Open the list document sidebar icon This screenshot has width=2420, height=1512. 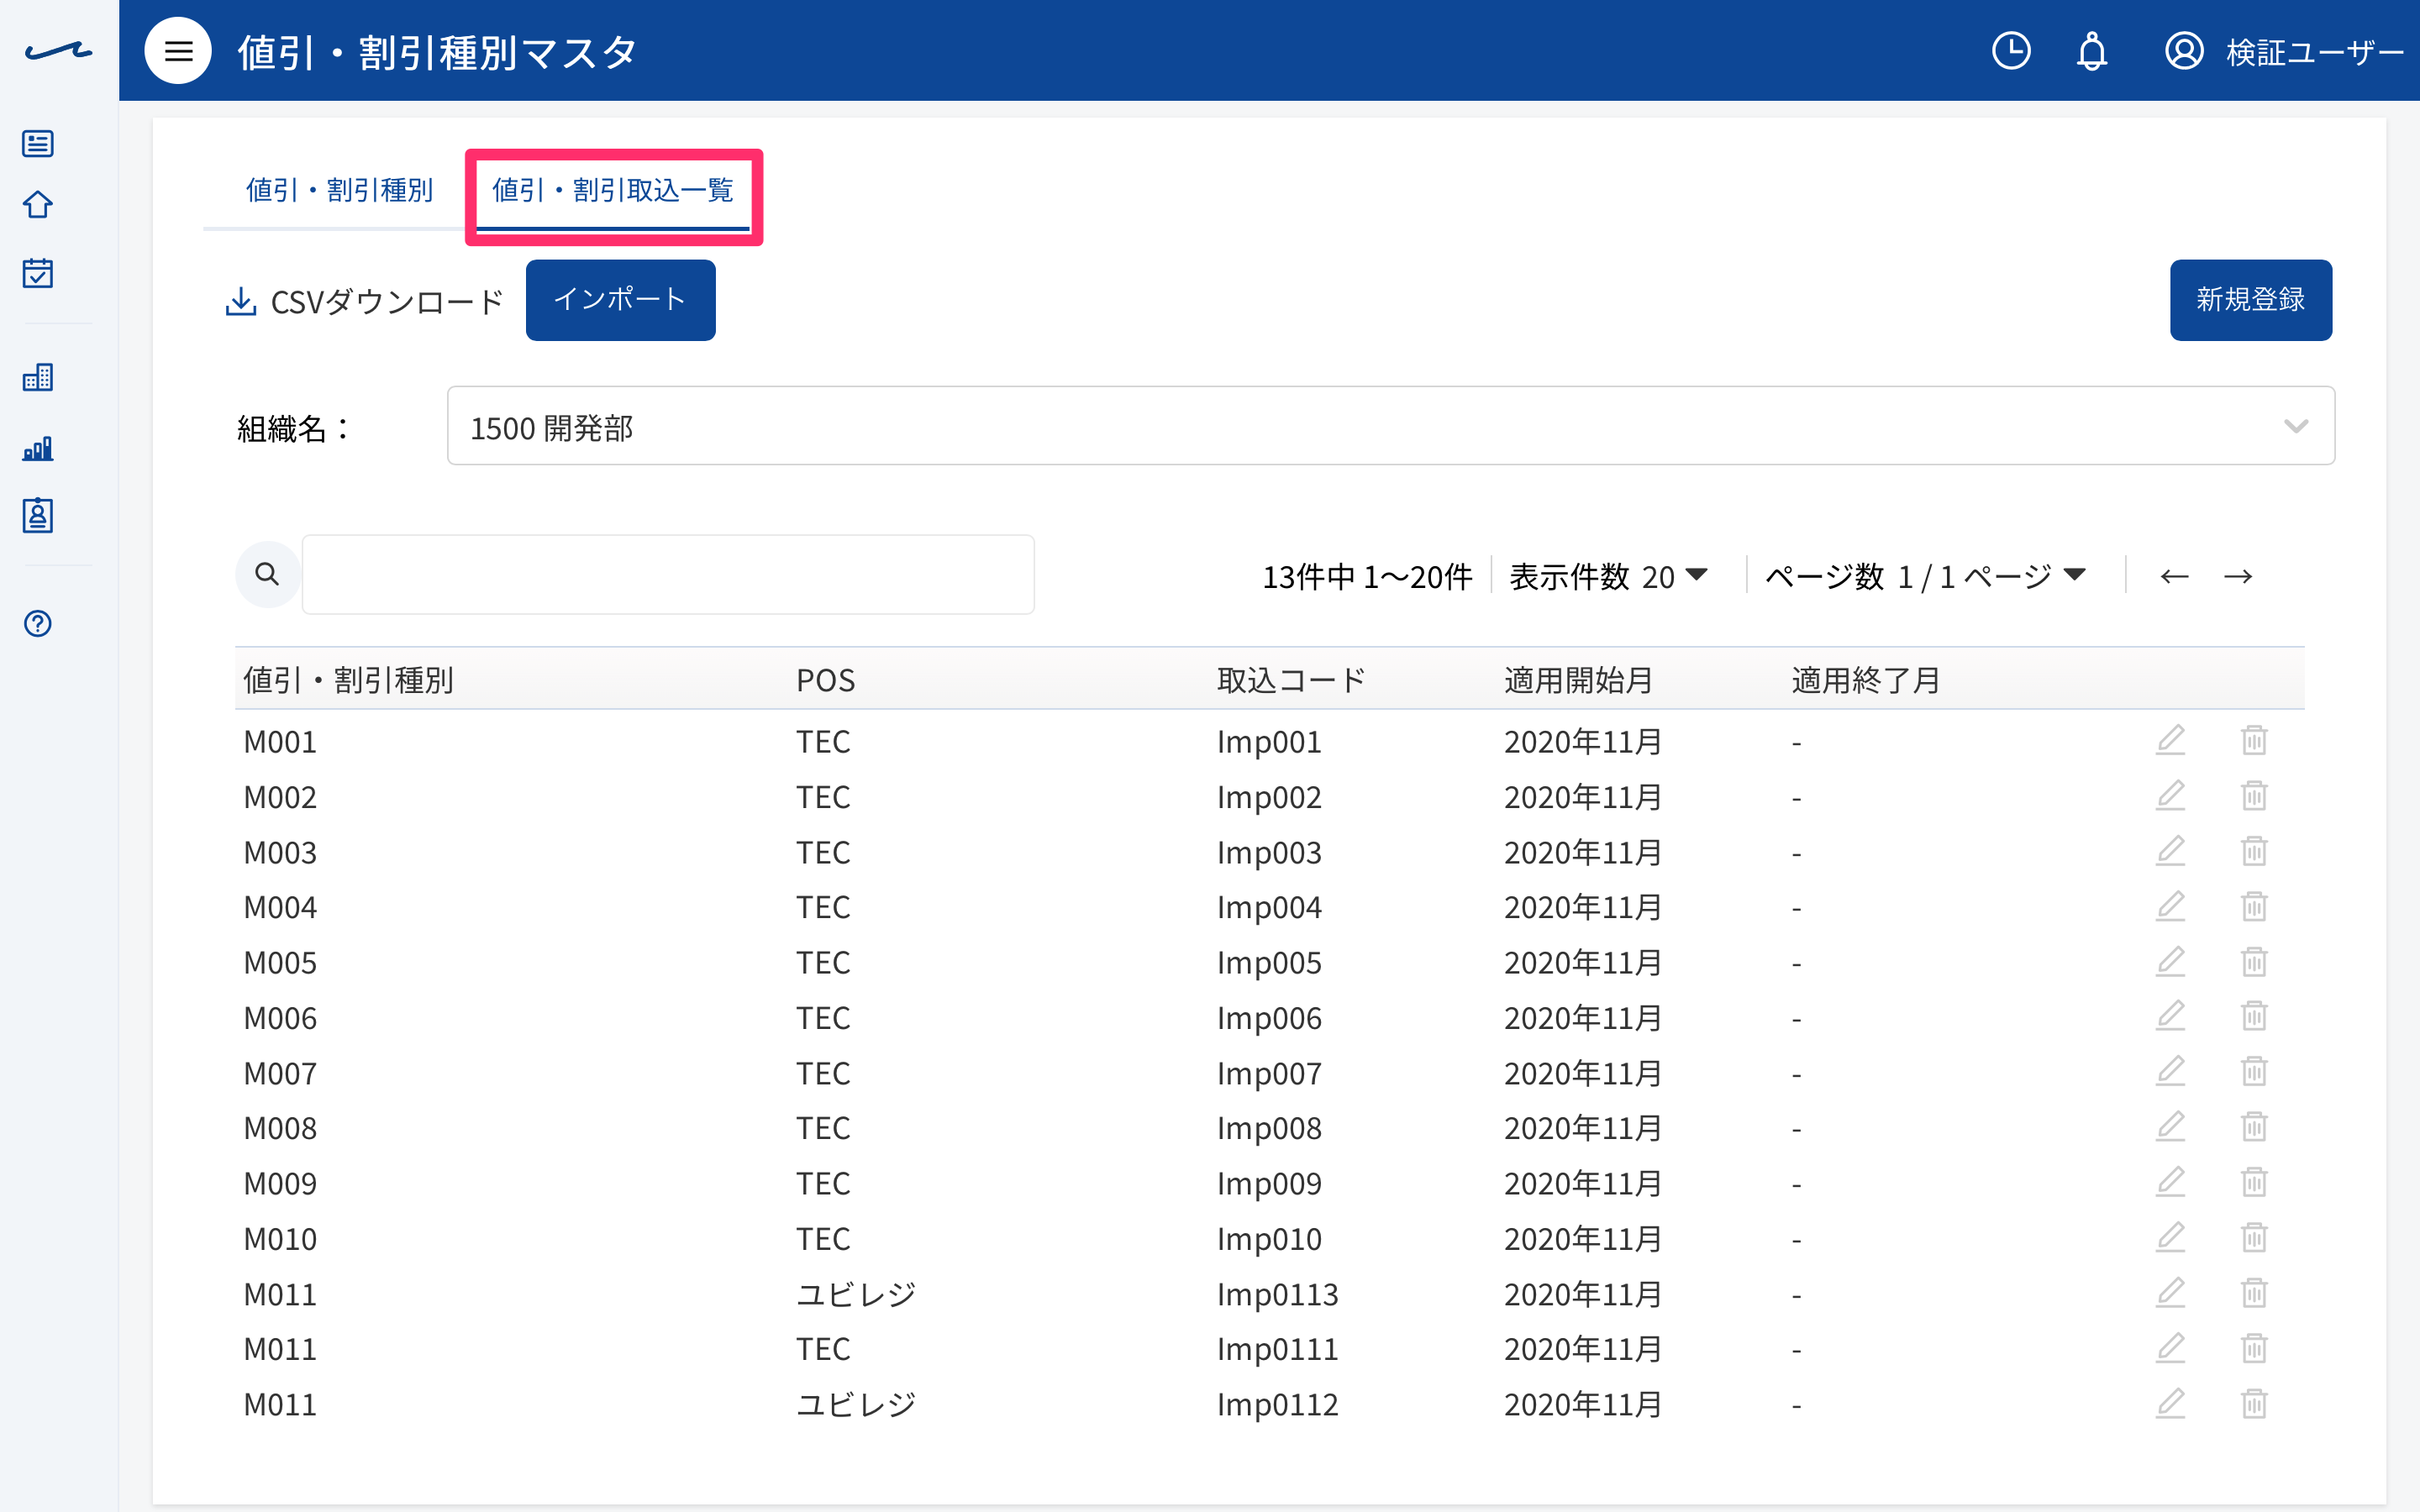38,143
